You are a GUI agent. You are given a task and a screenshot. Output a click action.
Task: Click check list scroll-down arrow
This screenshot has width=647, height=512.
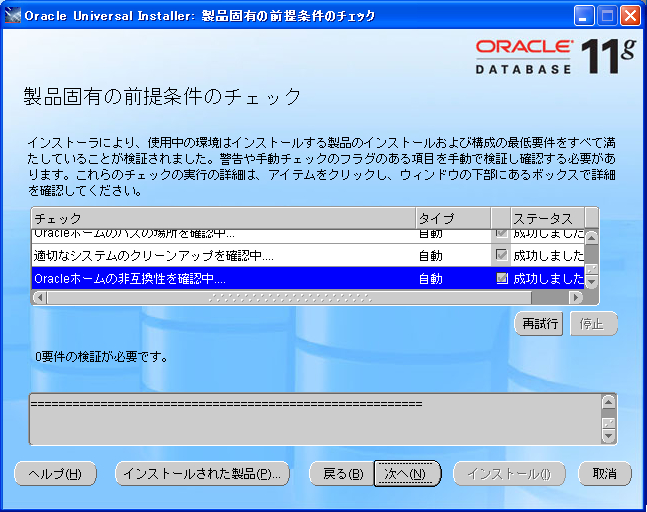[x=592, y=282]
